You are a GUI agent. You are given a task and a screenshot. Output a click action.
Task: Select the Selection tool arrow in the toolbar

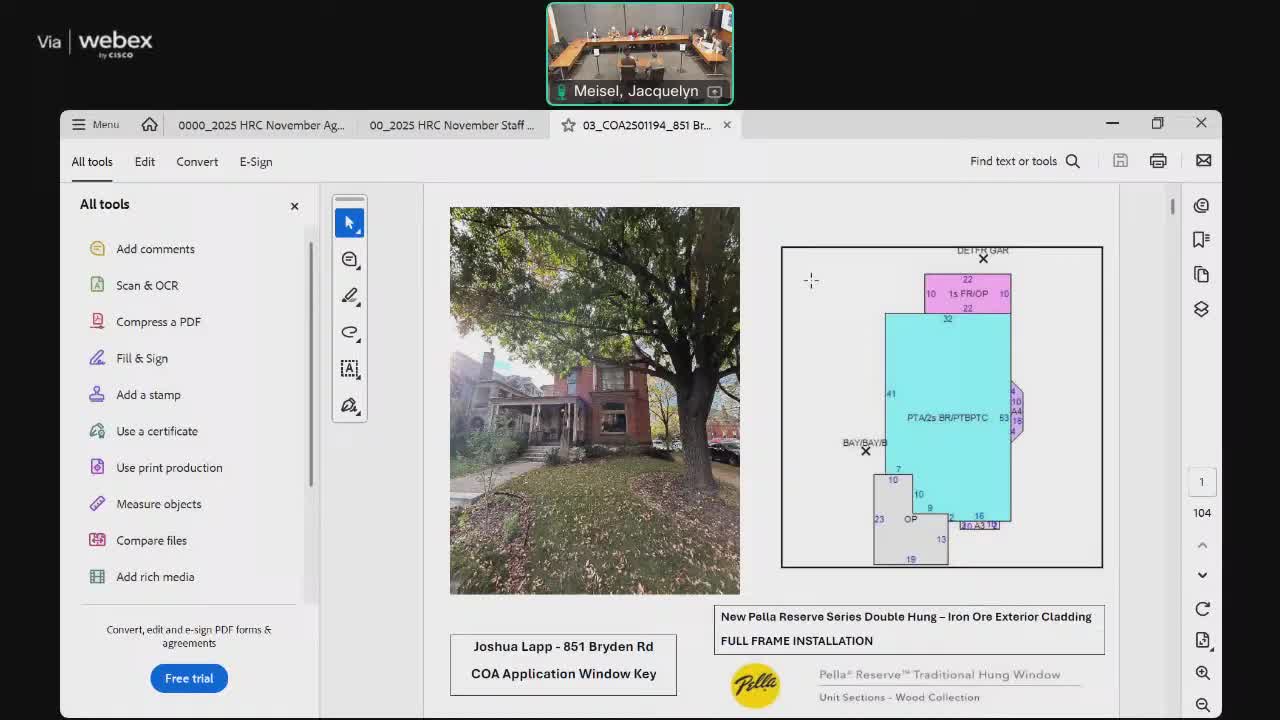coord(349,222)
